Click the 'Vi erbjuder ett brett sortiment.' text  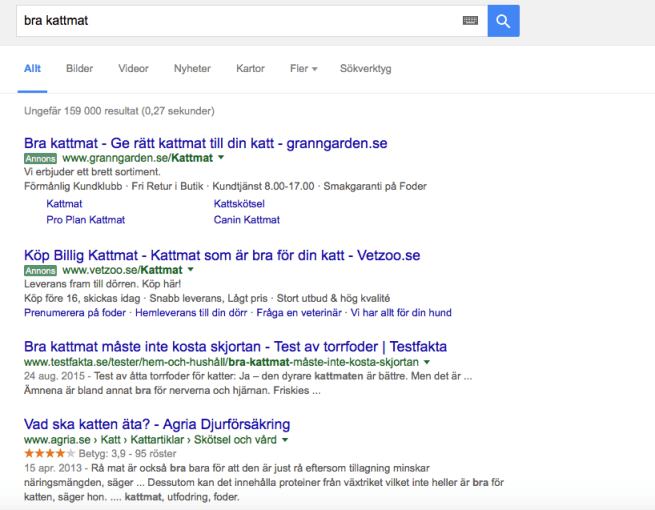[x=92, y=172]
